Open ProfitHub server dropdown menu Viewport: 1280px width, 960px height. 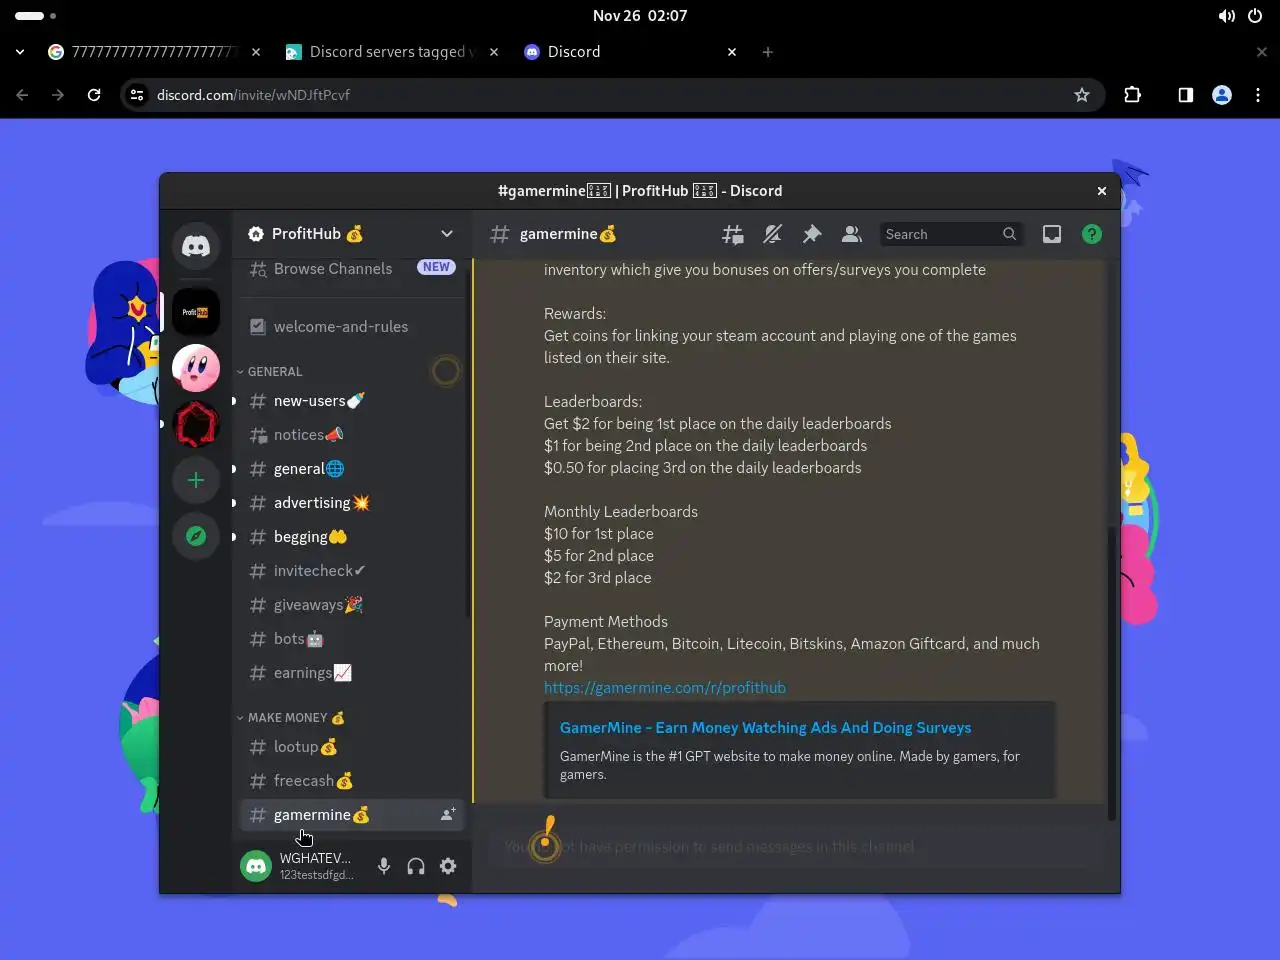[x=447, y=234]
